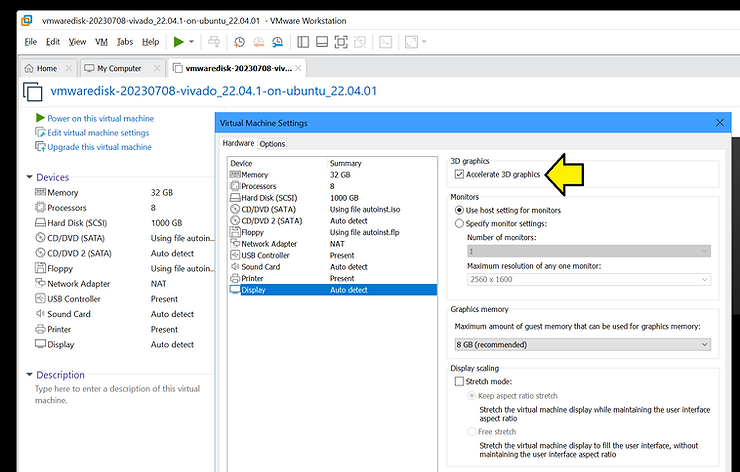Collapse the Description section

pyautogui.click(x=29, y=374)
